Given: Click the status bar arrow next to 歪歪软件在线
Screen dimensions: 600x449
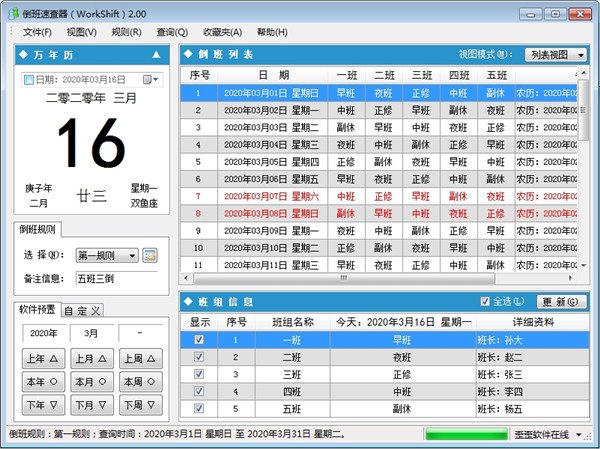Looking at the screenshot, I should tap(579, 435).
